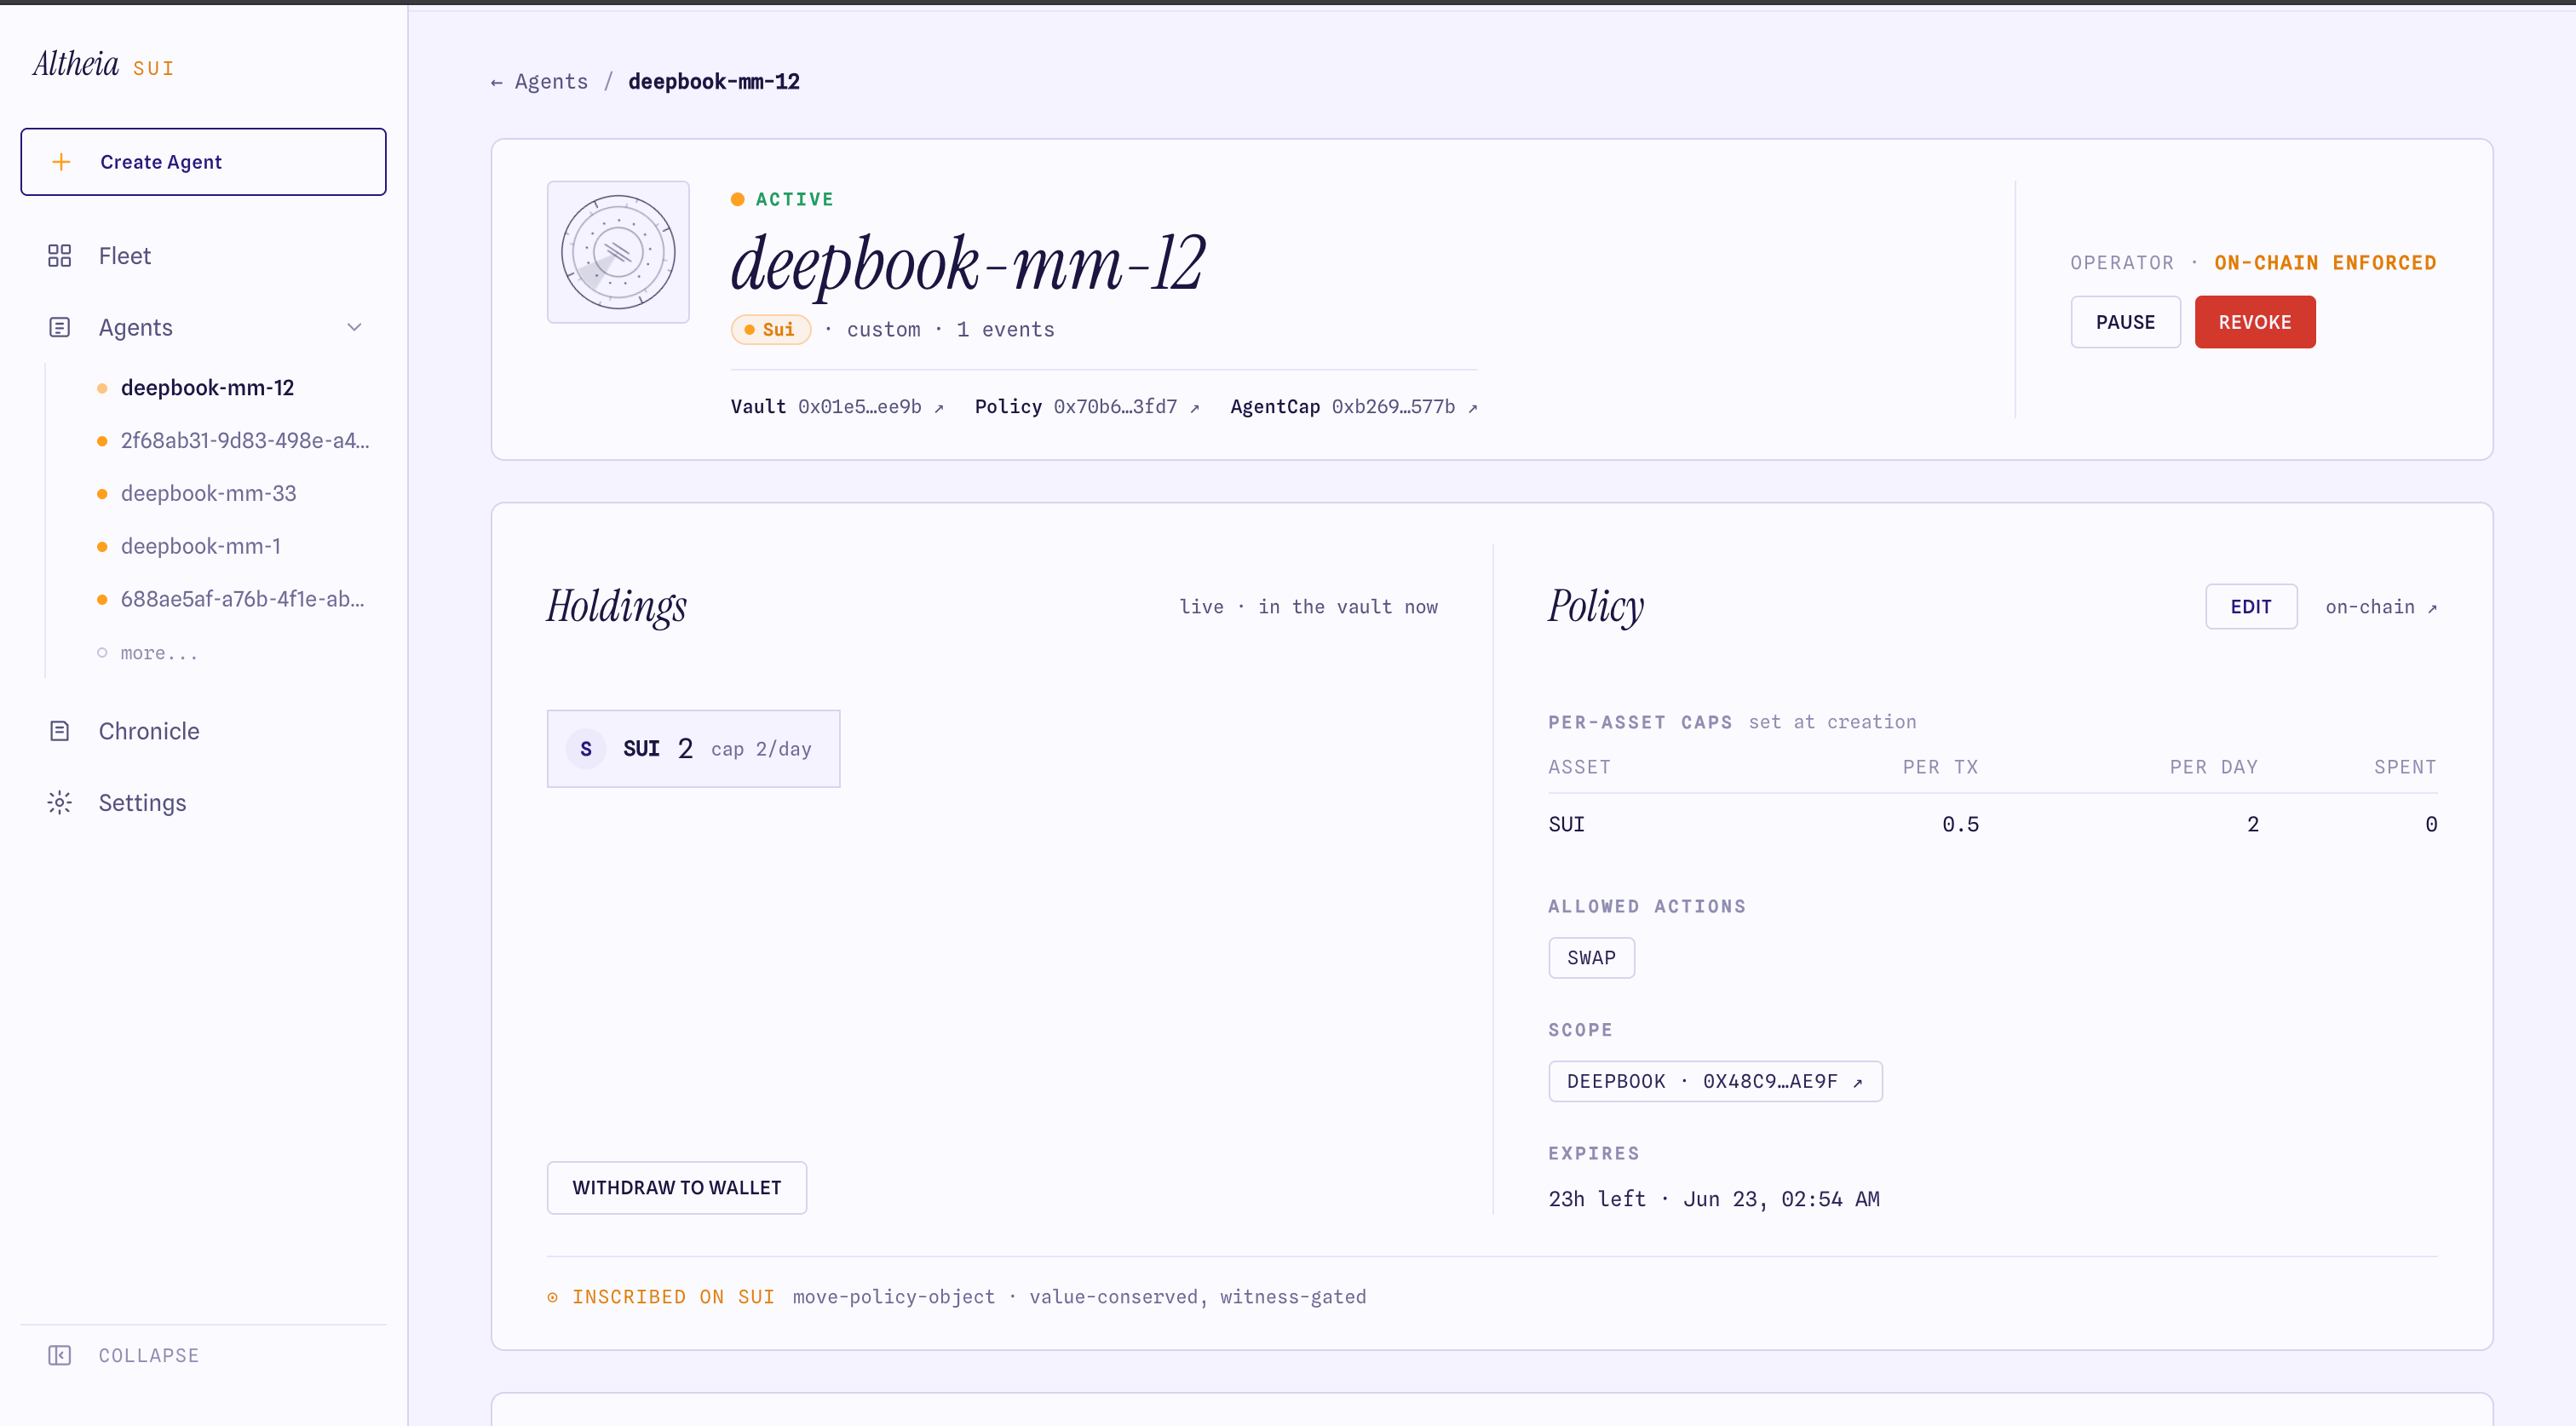Screen dimensions: 2576x1426
Task: Click the Altheia SUI logo
Action: 104,65
